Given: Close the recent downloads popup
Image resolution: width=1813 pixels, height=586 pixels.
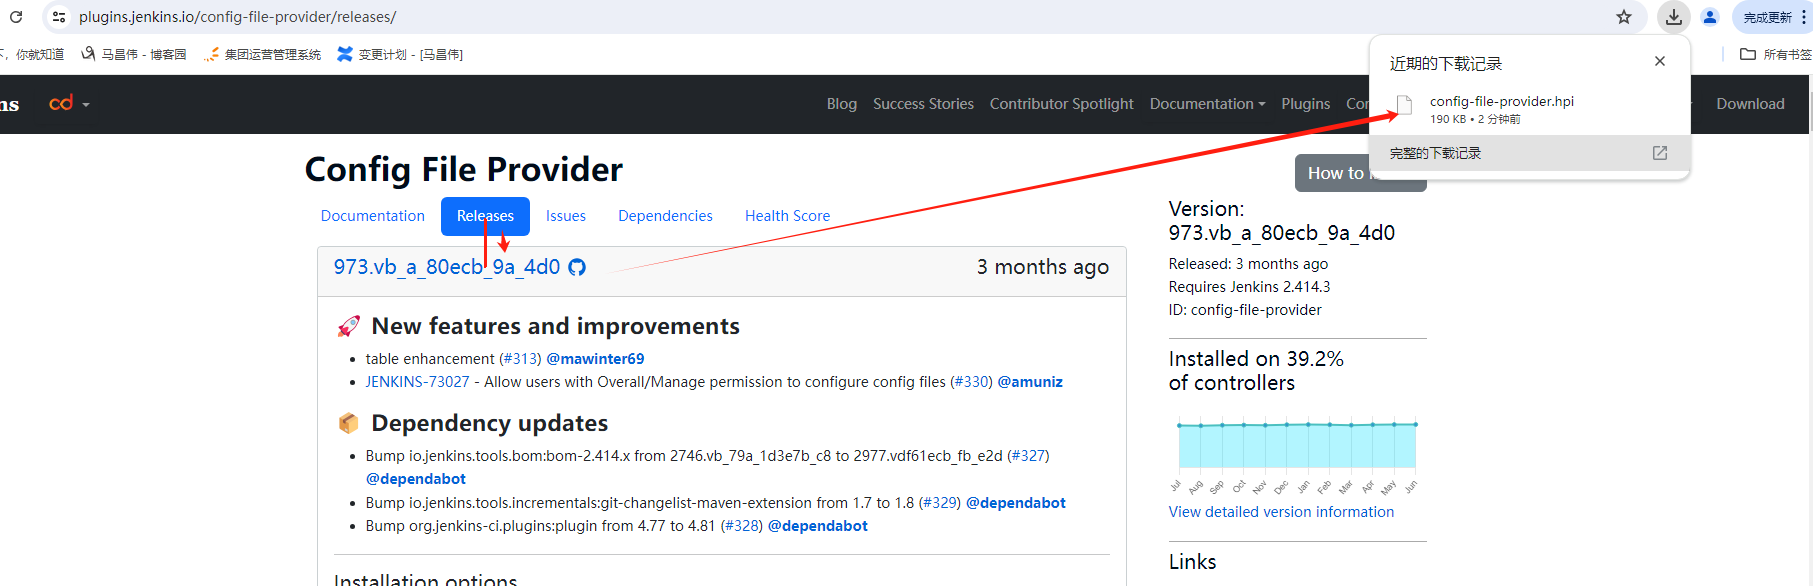Looking at the screenshot, I should coord(1660,61).
